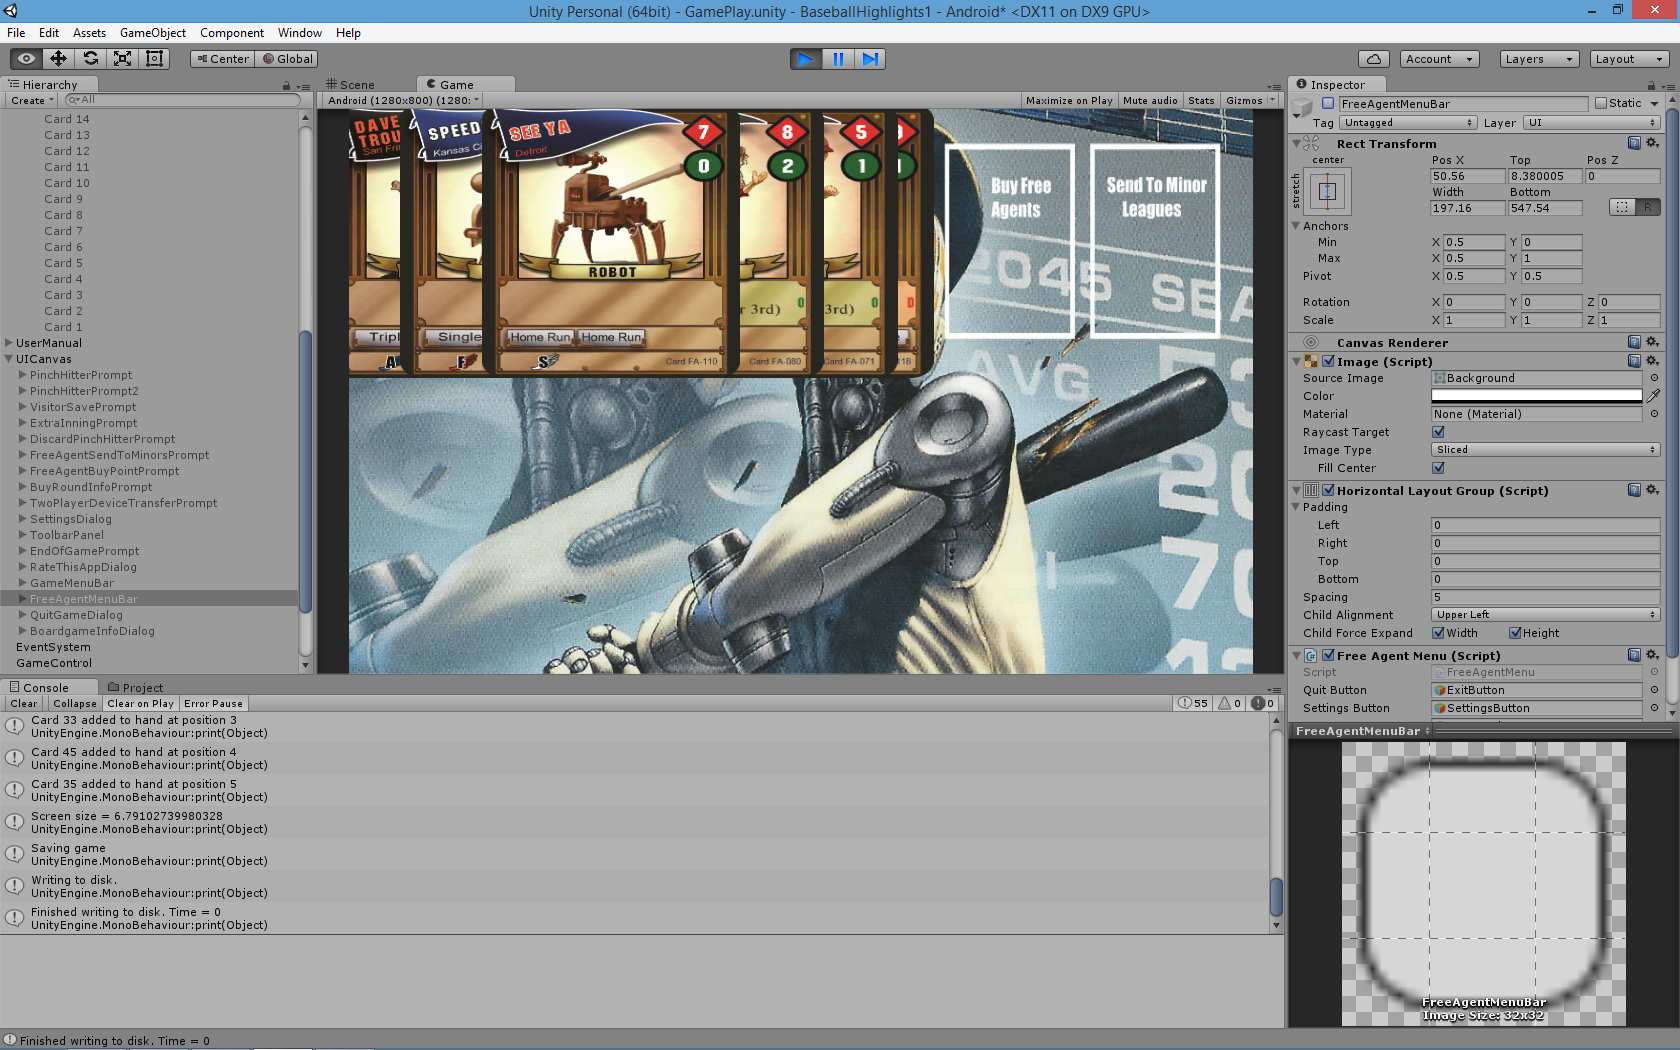1680x1050 pixels.
Task: Show info messages filter showing 55
Action: (x=1193, y=703)
